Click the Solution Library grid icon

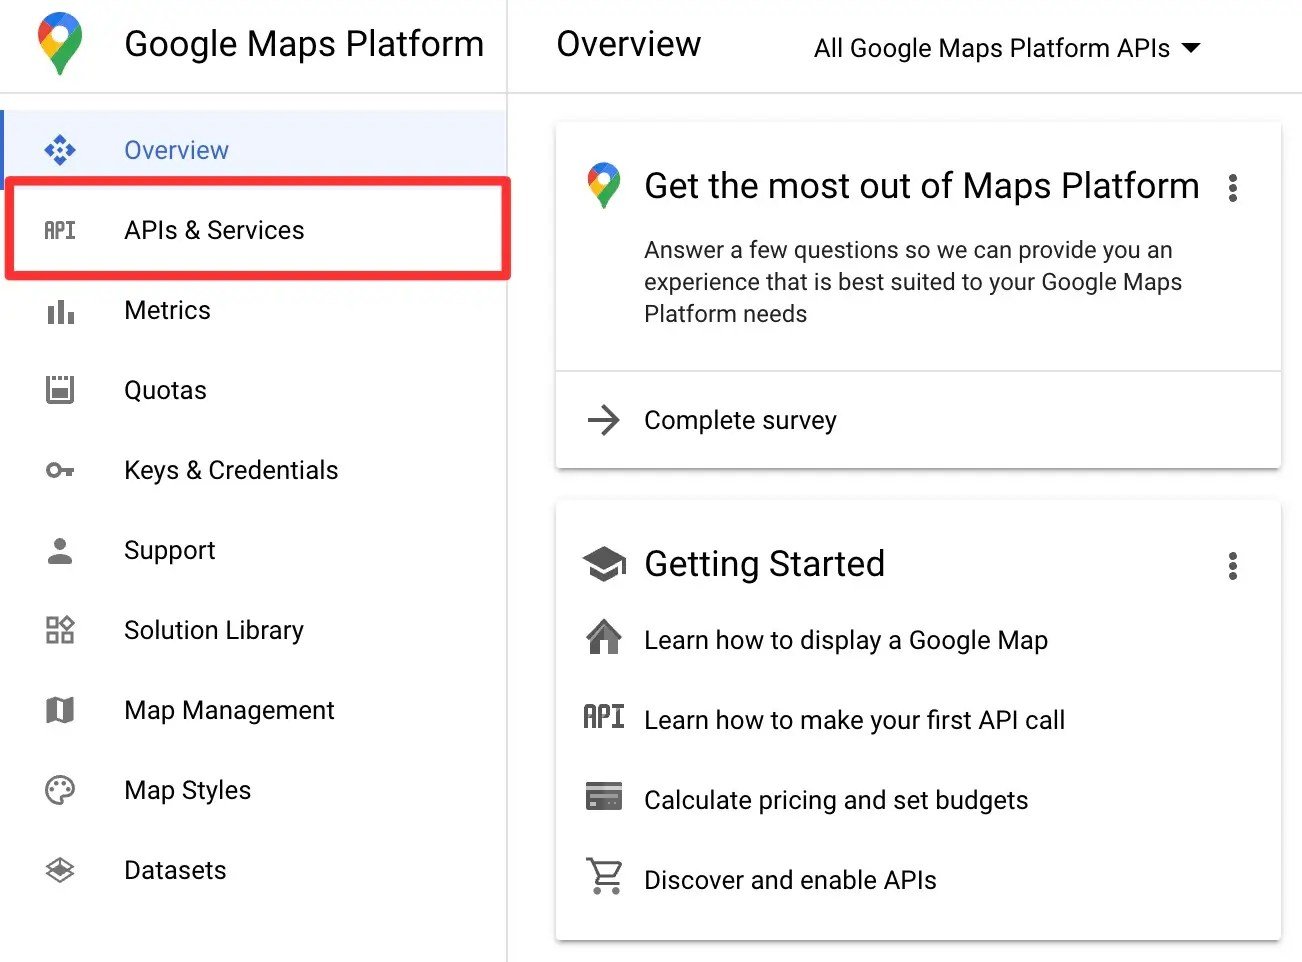[60, 630]
